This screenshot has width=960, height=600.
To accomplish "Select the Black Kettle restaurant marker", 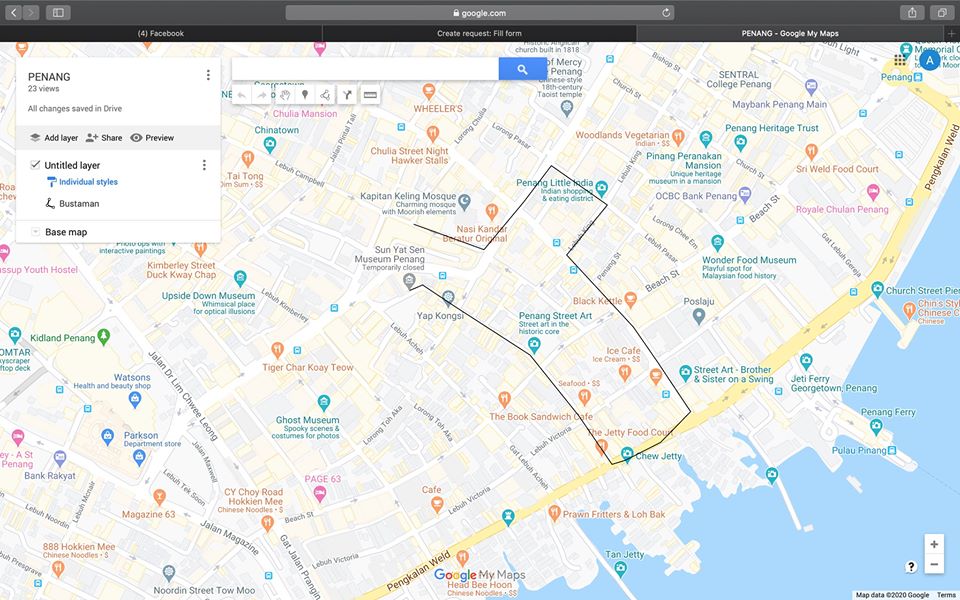I will coord(631,299).
